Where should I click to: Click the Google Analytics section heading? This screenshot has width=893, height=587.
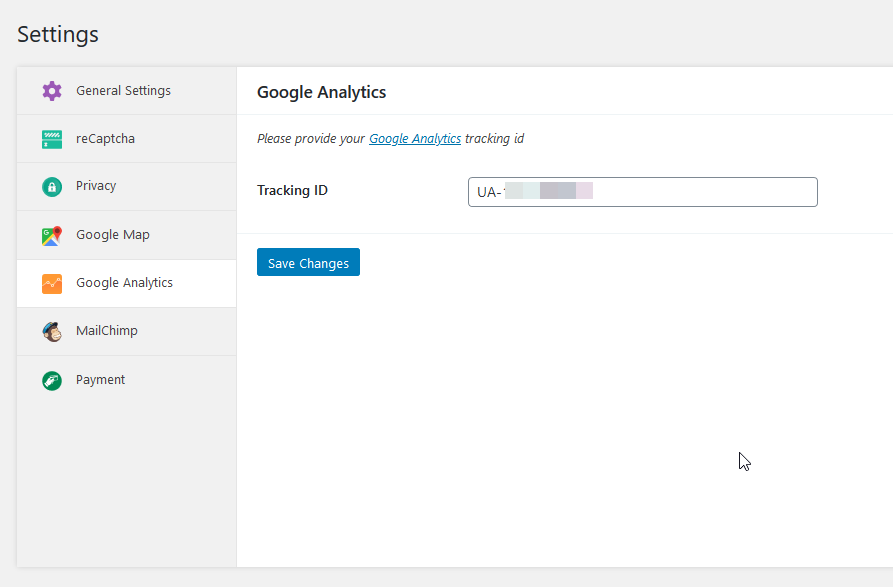point(321,92)
